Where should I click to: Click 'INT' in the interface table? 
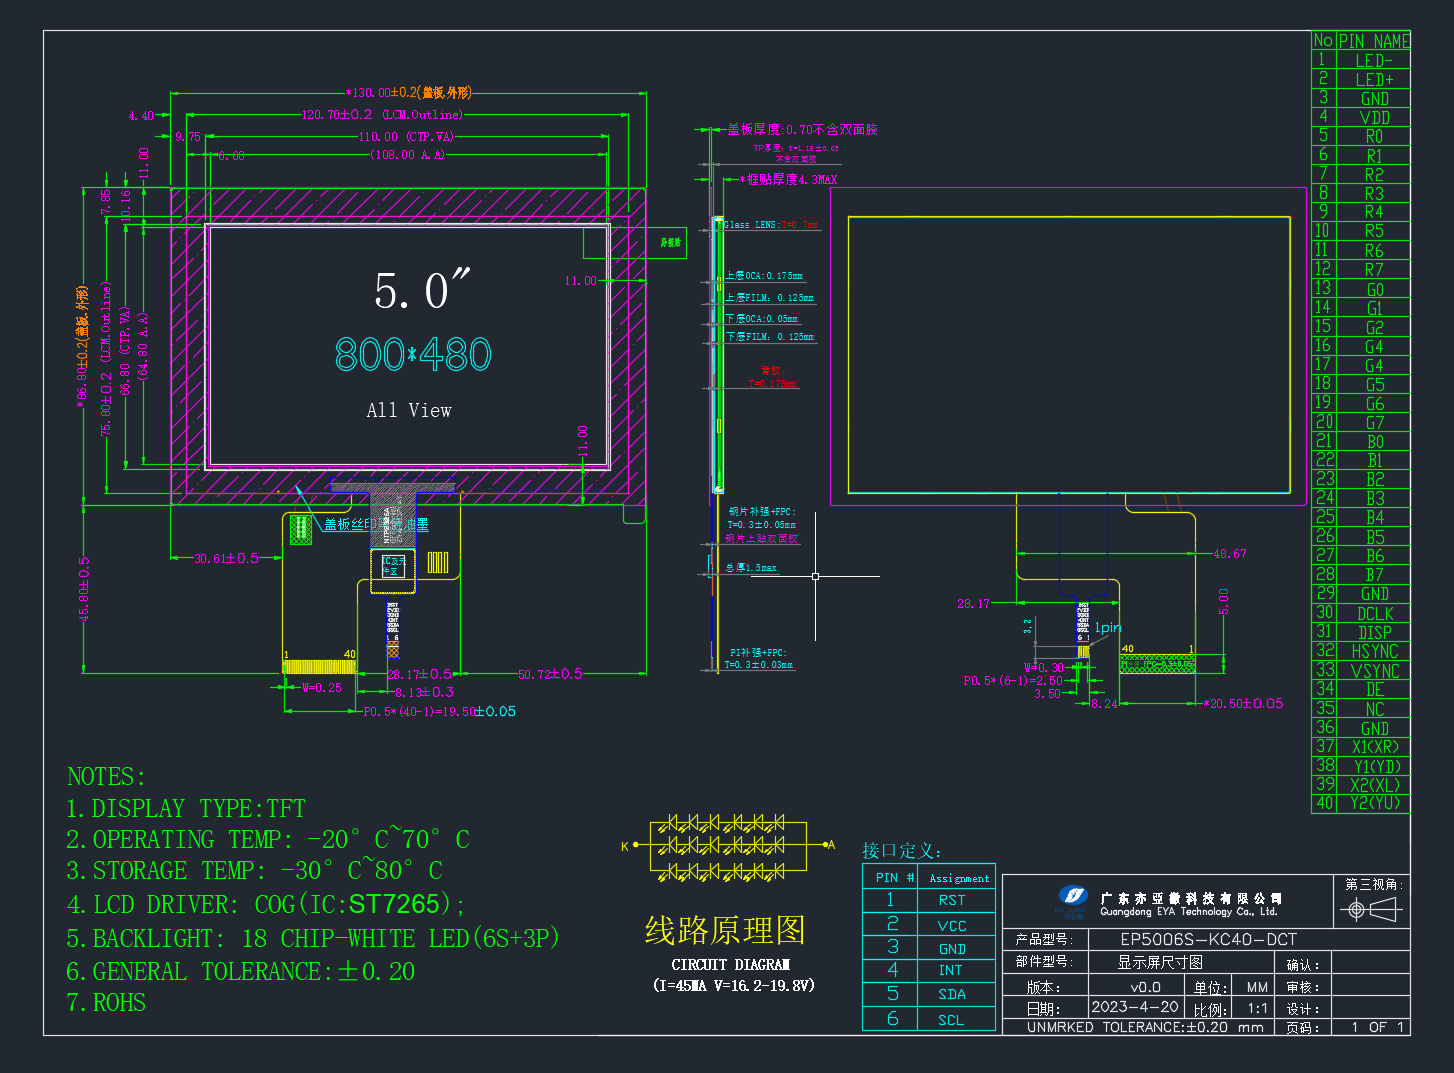(x=950, y=971)
